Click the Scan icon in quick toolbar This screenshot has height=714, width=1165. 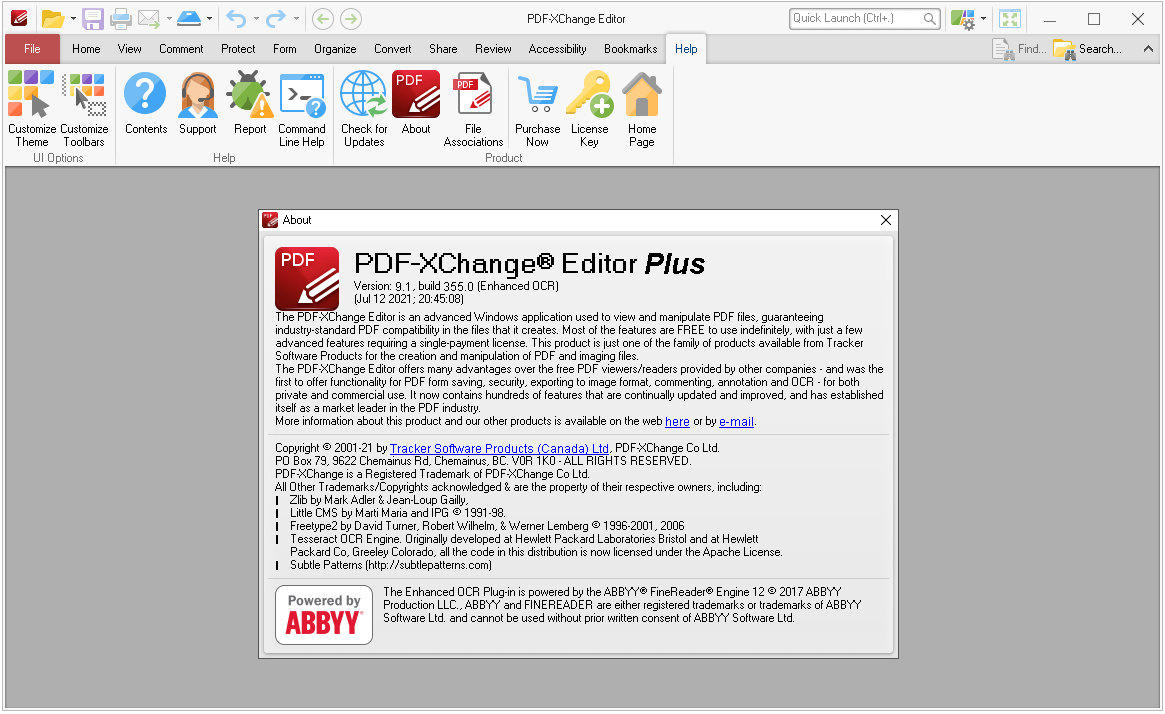[189, 19]
